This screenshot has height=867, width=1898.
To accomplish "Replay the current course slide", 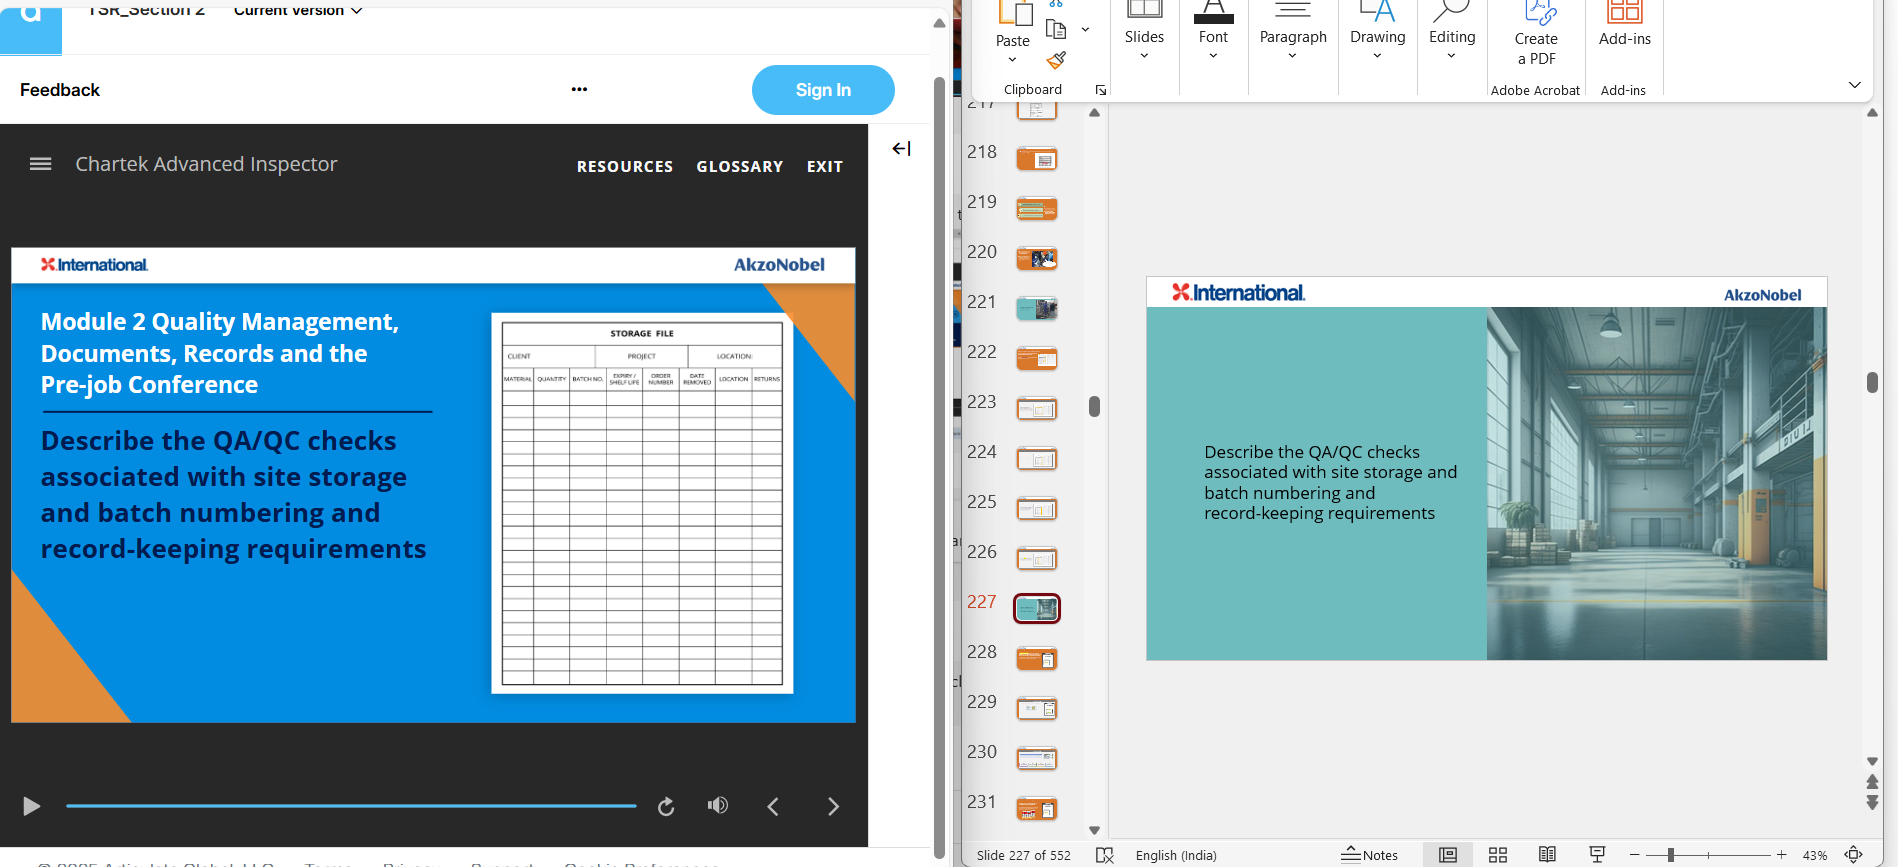I will [666, 806].
